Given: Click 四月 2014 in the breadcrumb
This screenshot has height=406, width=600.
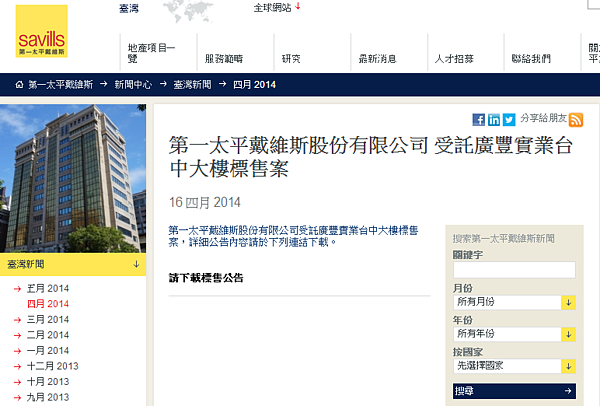Looking at the screenshot, I should coord(254,85).
